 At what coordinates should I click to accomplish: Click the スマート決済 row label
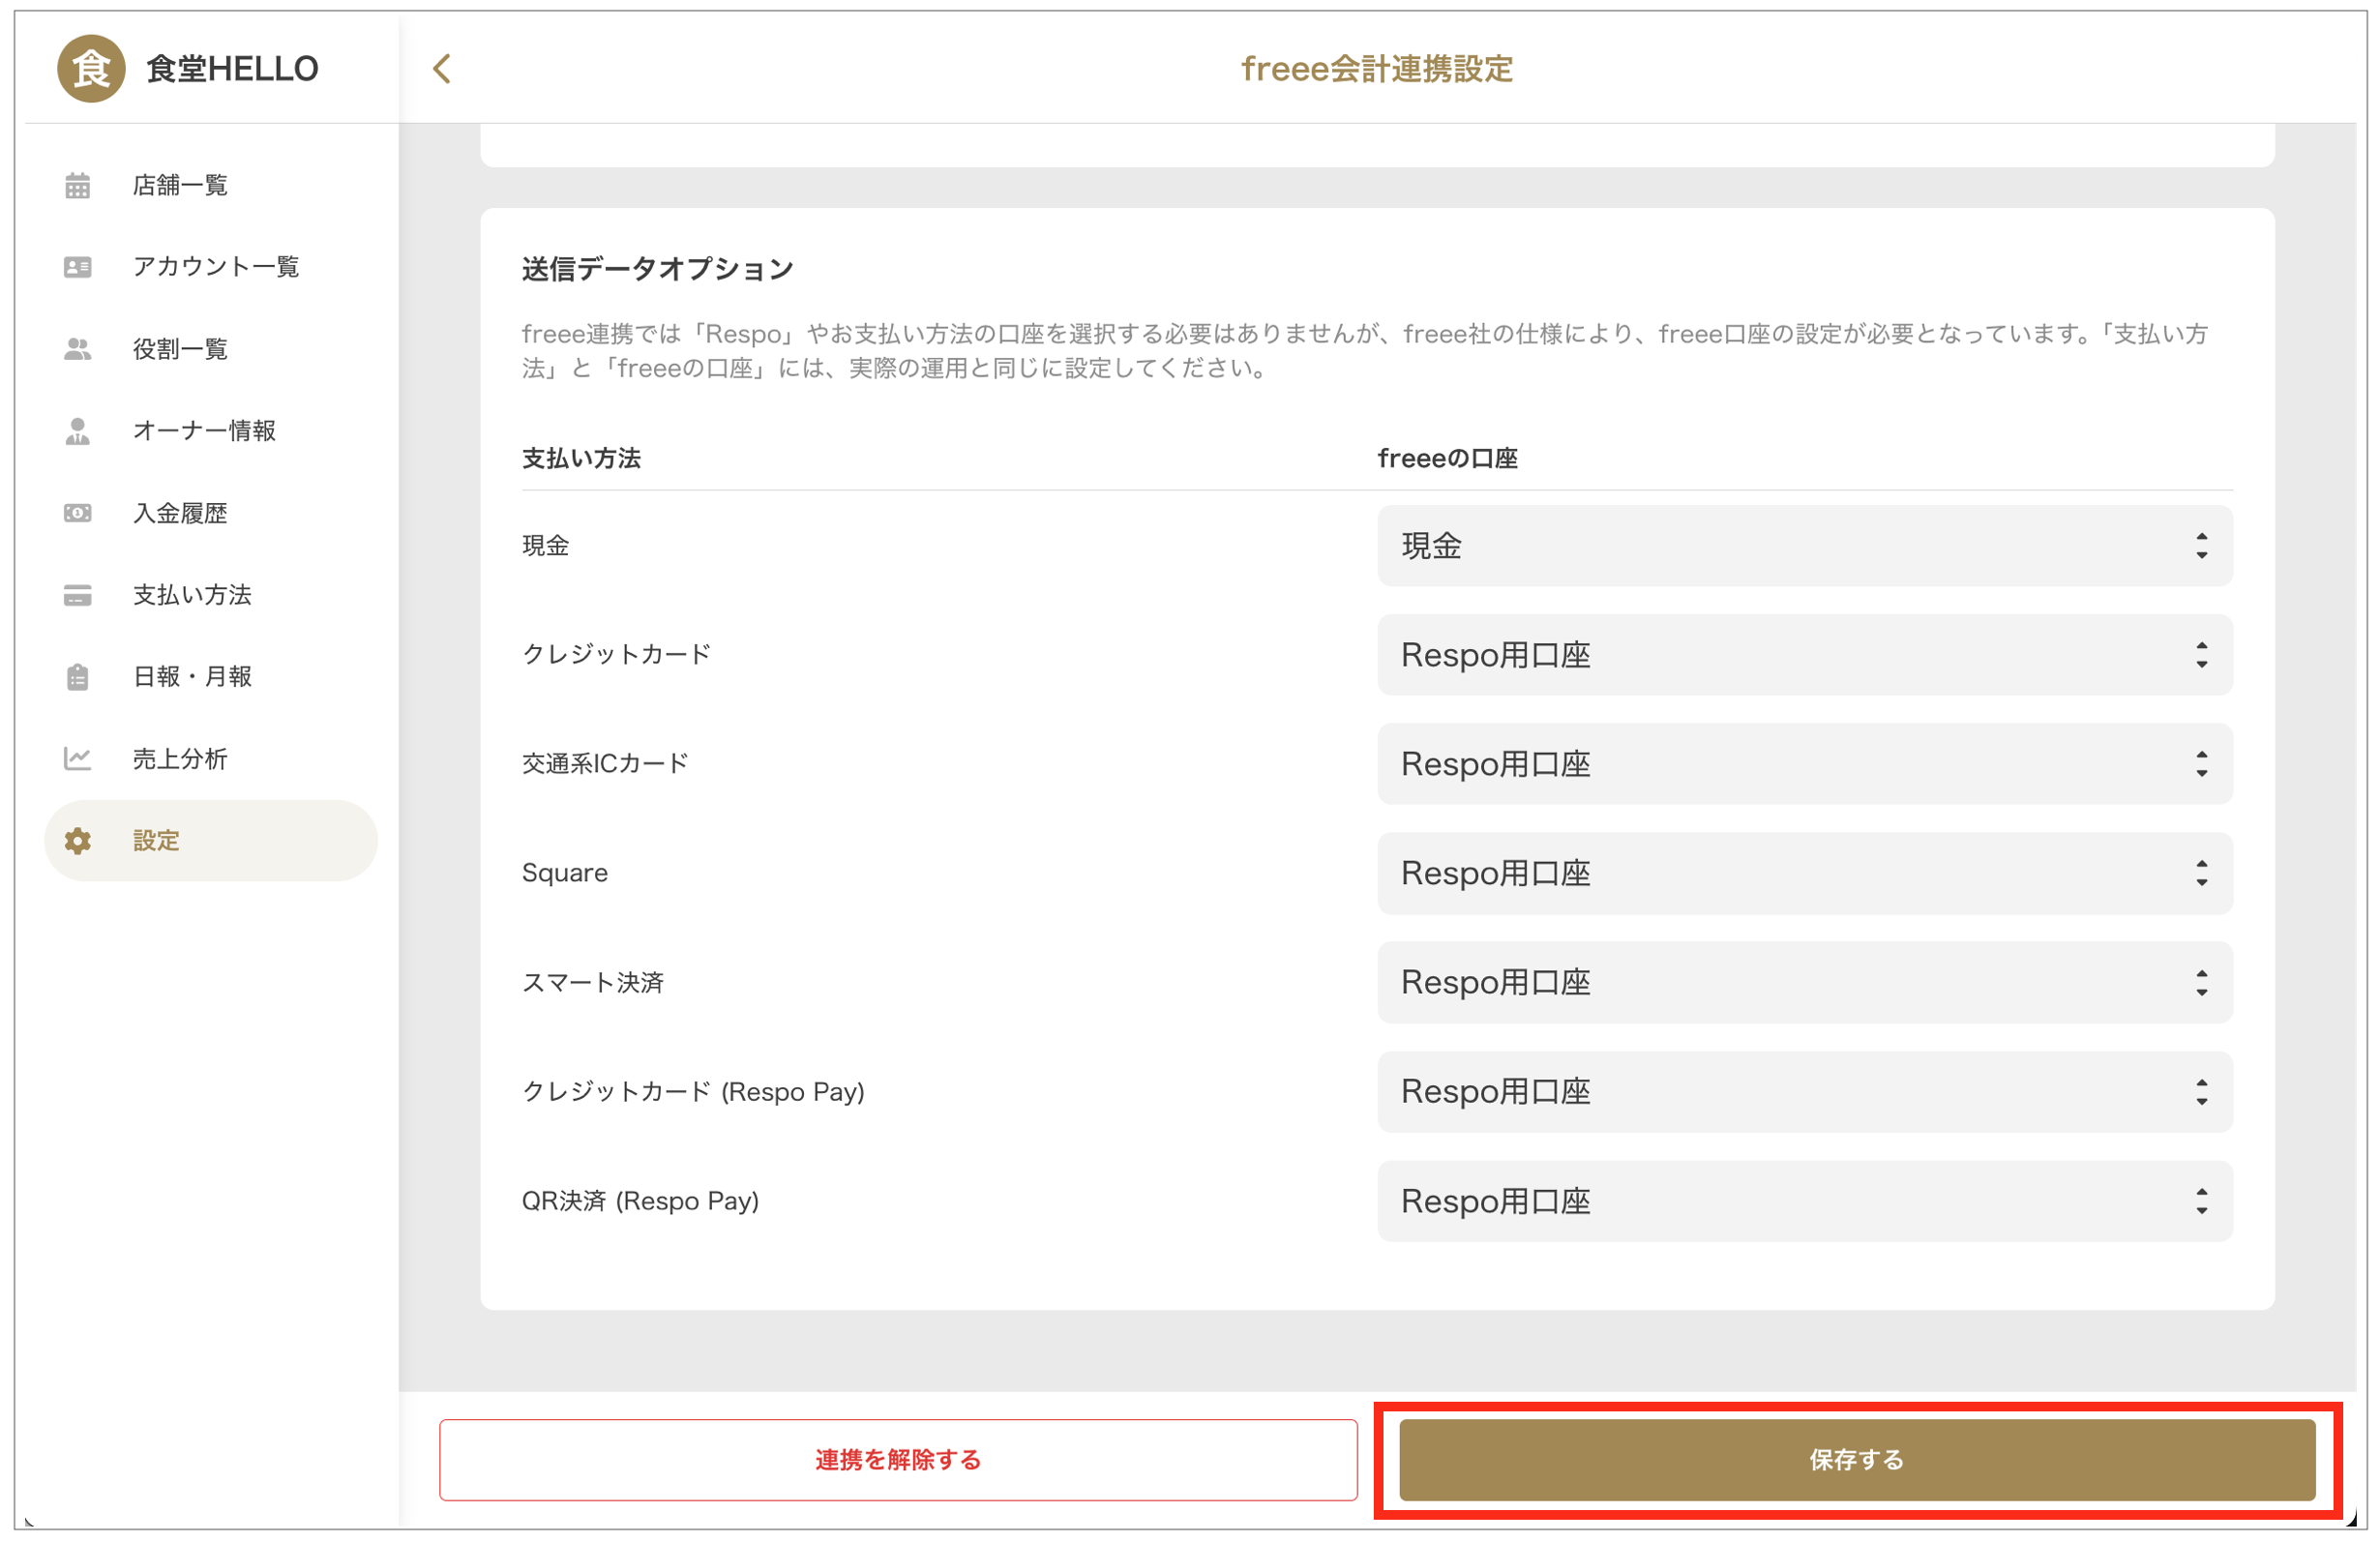coord(592,982)
